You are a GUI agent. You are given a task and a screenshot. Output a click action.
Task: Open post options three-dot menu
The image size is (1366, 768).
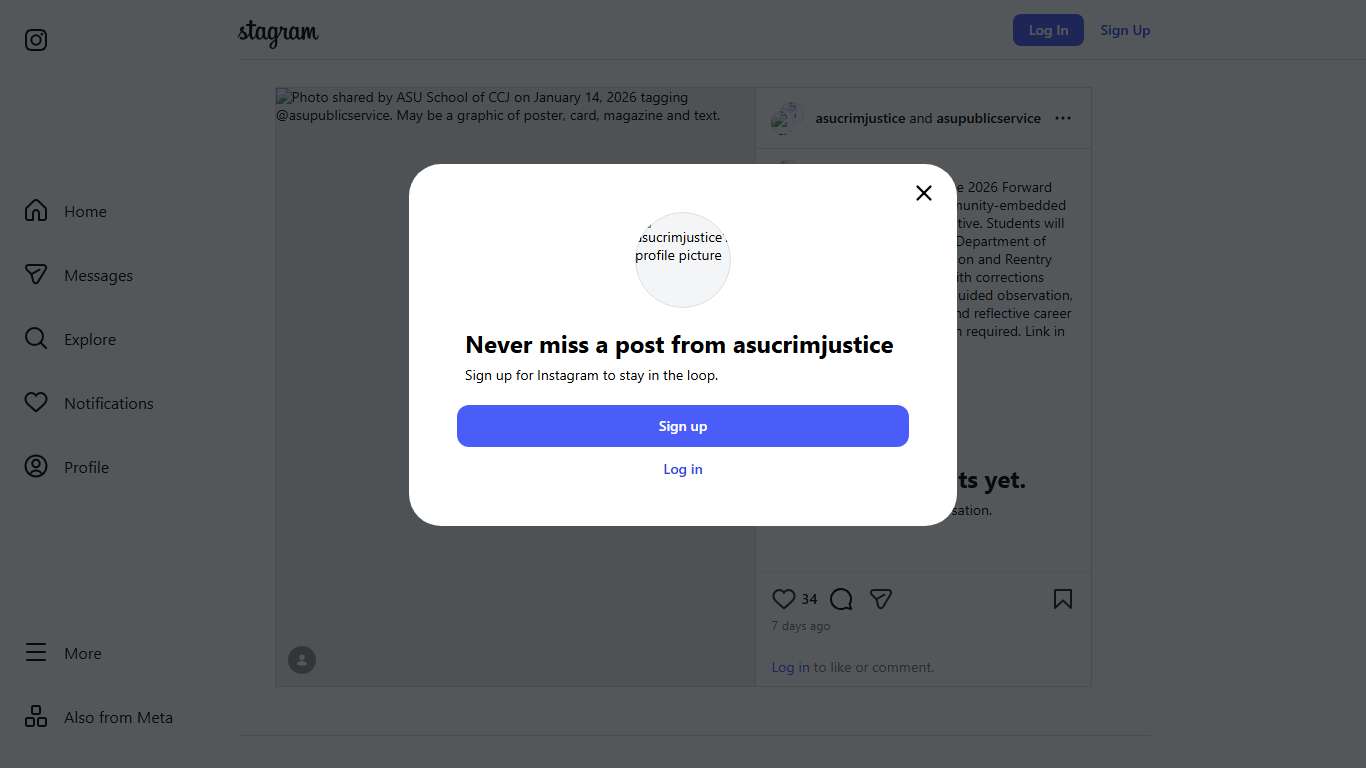(x=1063, y=118)
